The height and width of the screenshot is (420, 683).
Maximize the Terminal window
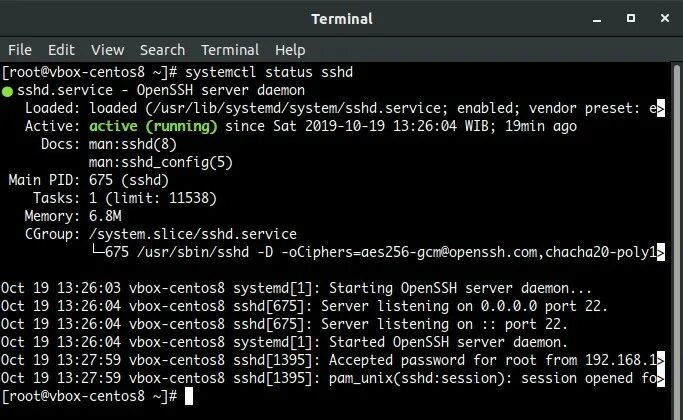click(x=631, y=18)
